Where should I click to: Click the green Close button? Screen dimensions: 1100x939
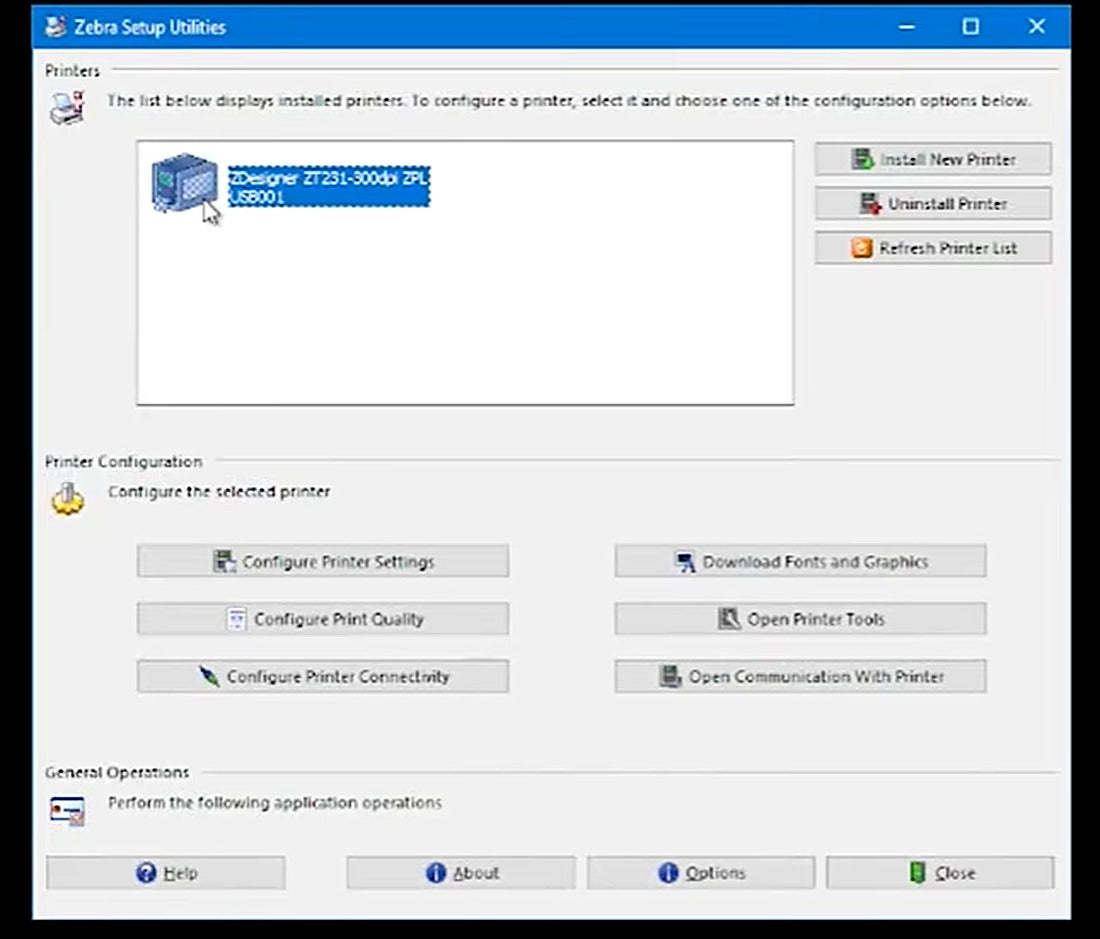coord(940,872)
